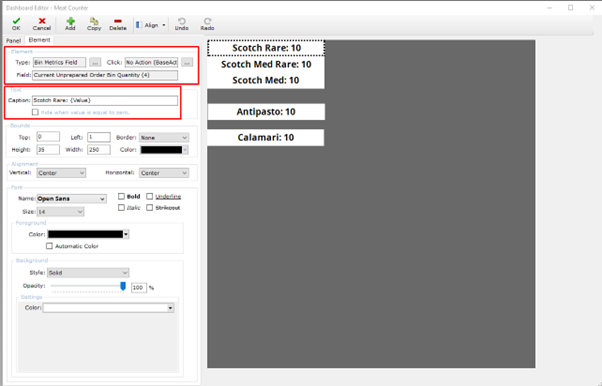The width and height of the screenshot is (602, 386).
Task: Open the font Name dropdown
Action: (71, 199)
